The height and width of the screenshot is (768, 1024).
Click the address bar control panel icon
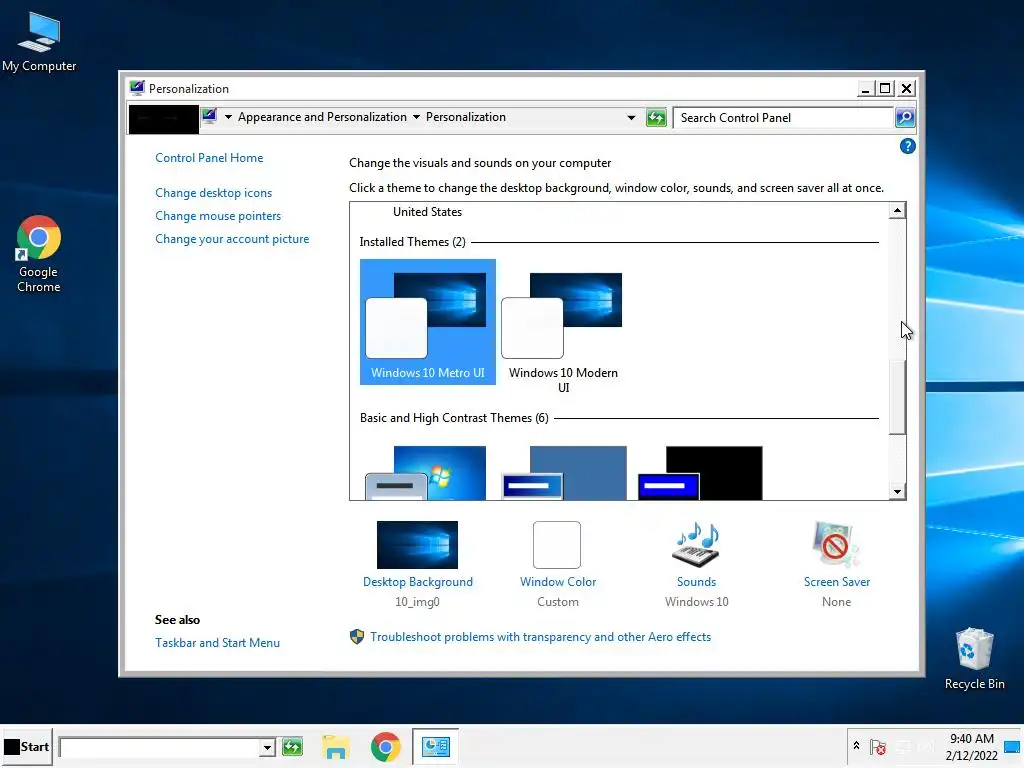[x=209, y=117]
